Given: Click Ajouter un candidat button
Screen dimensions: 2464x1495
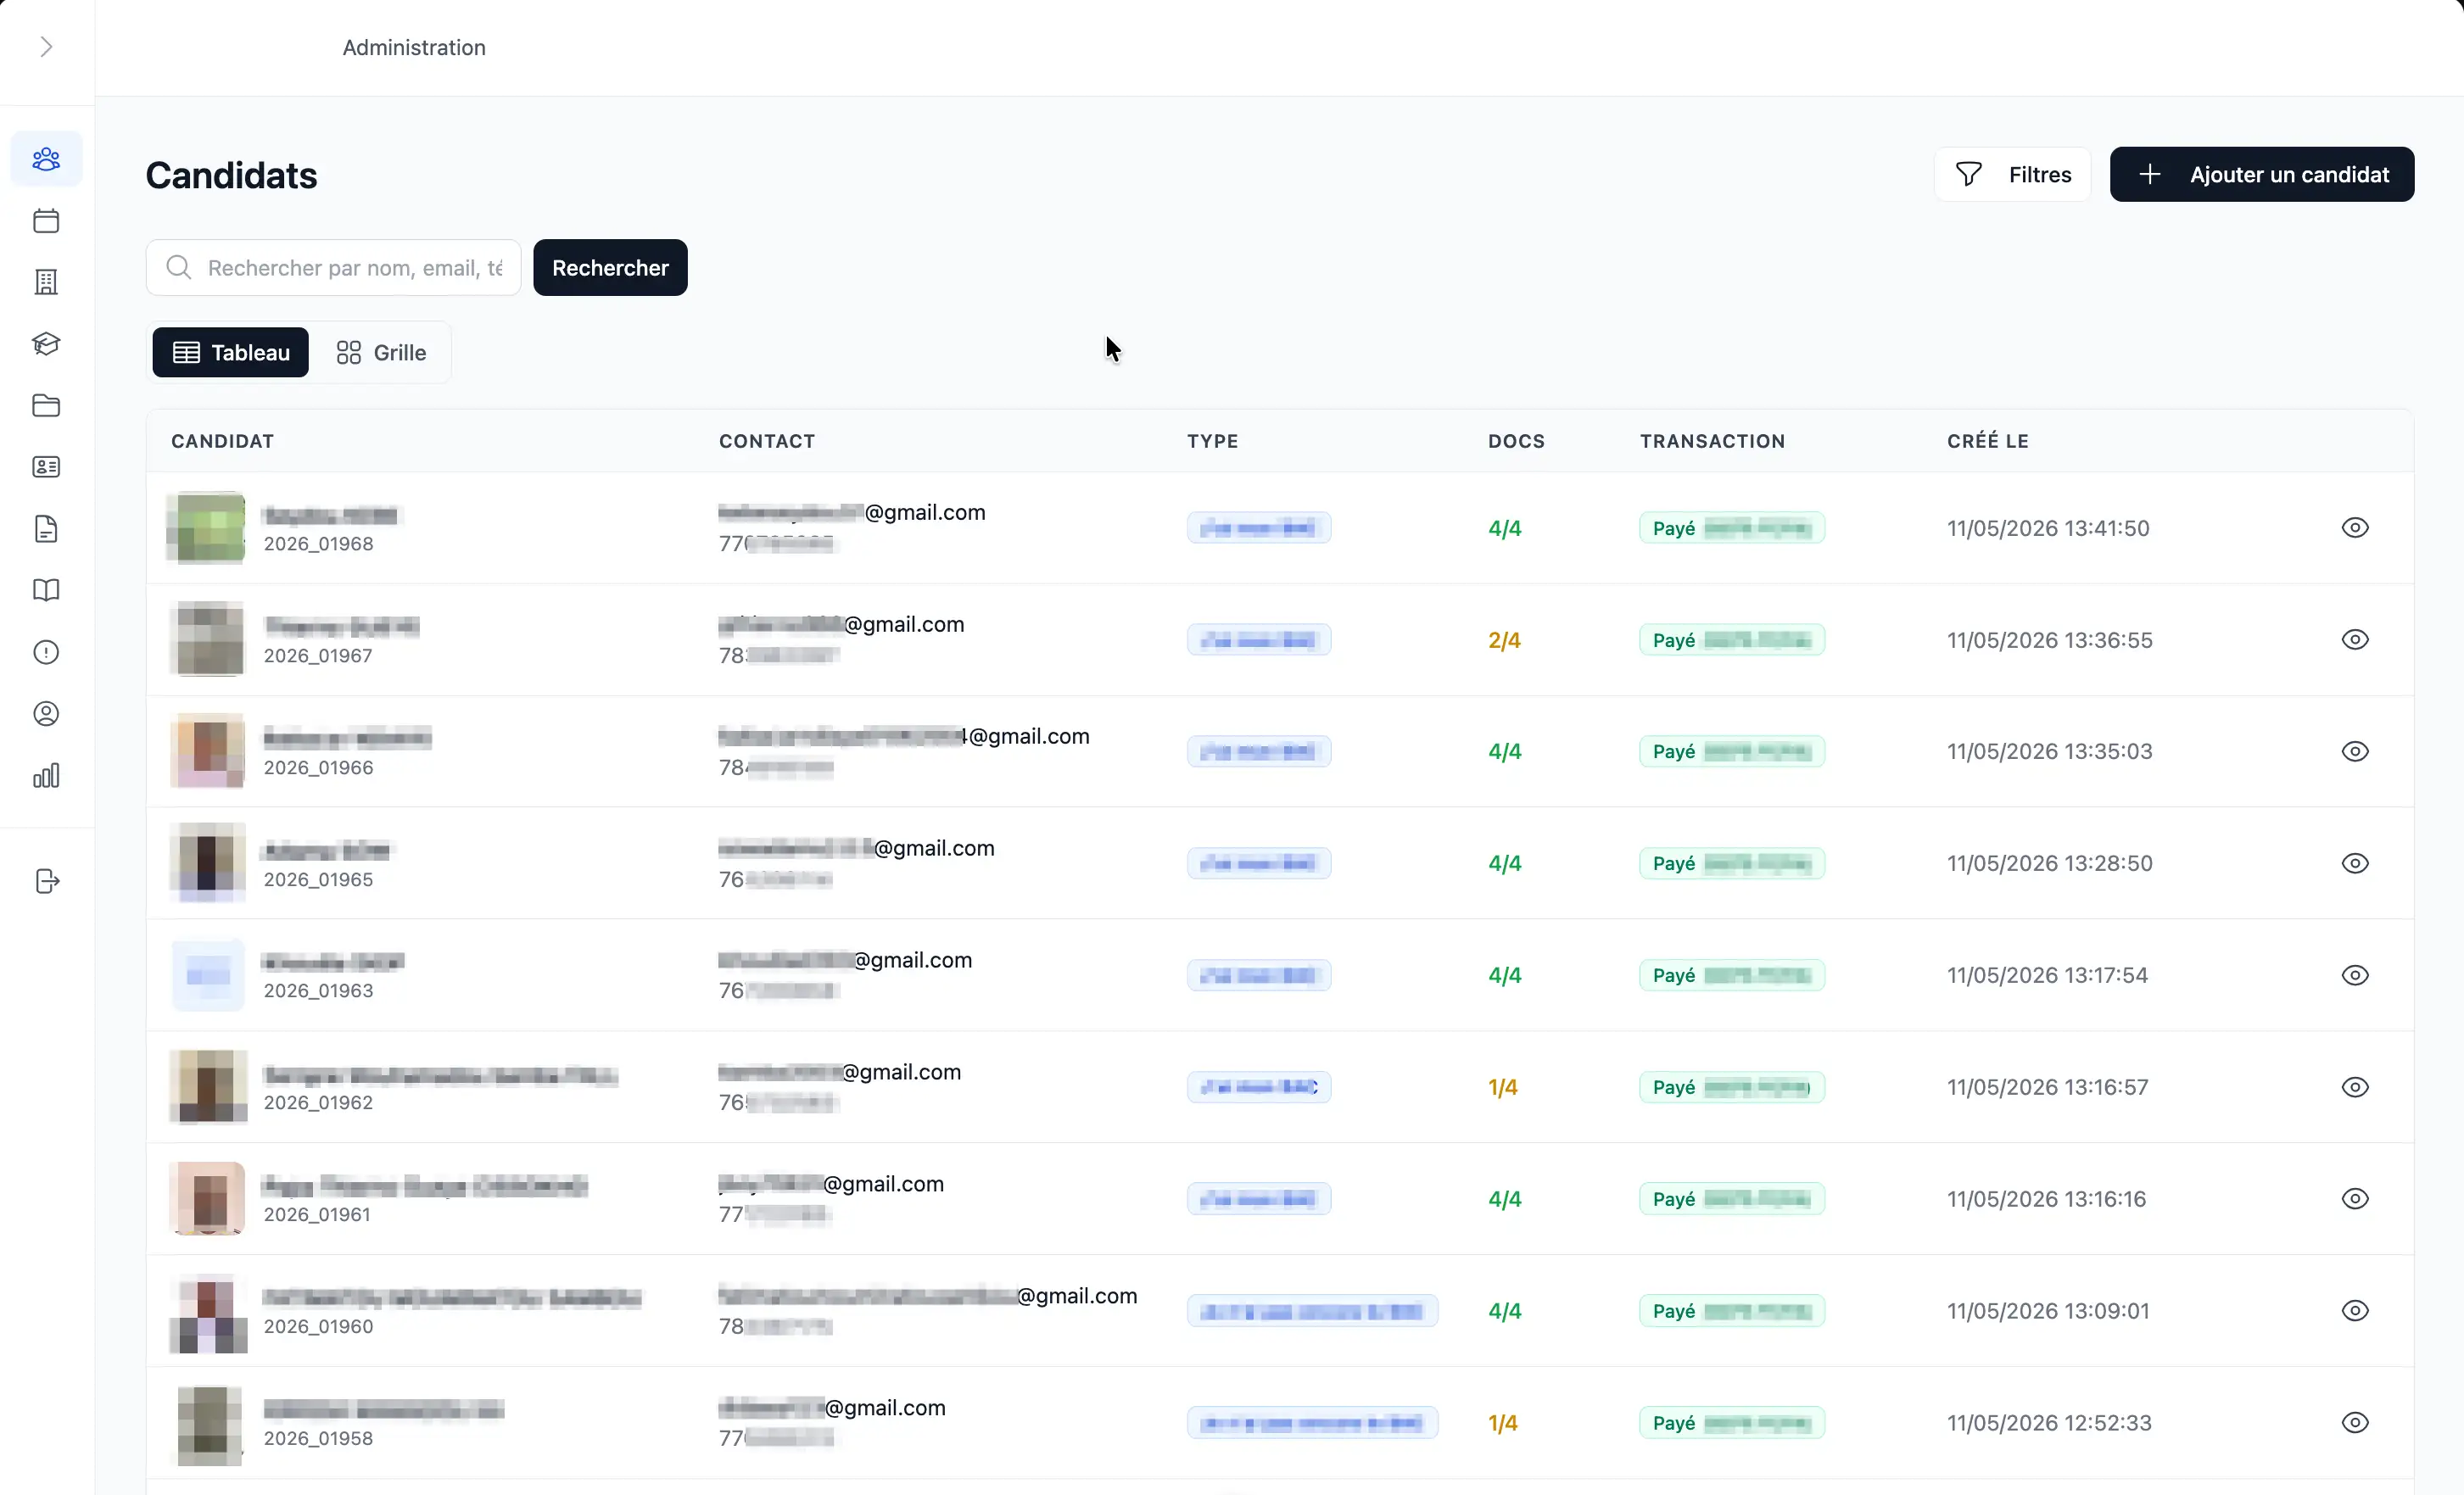Looking at the screenshot, I should pos(2262,175).
